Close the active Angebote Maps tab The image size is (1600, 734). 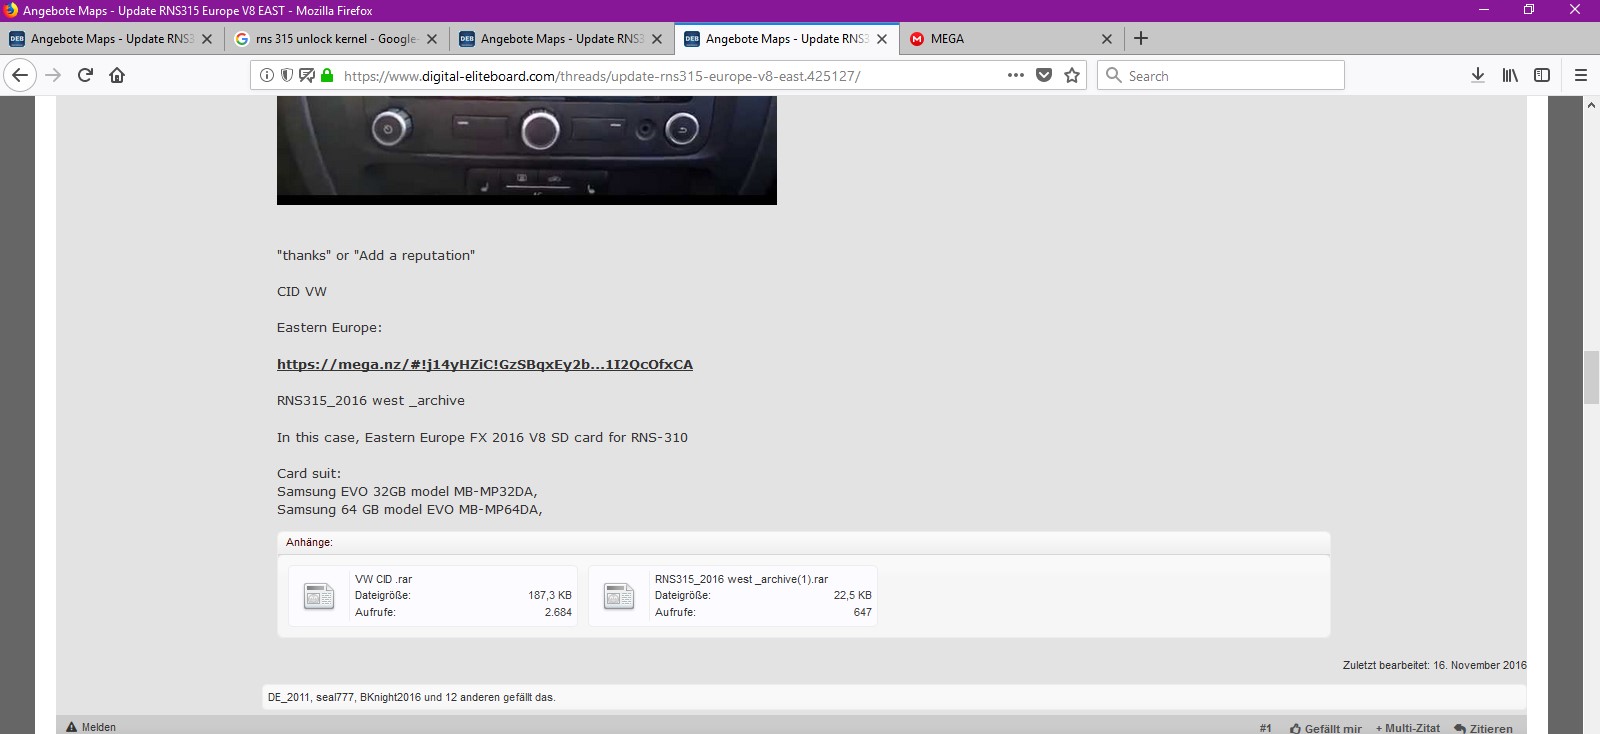882,39
